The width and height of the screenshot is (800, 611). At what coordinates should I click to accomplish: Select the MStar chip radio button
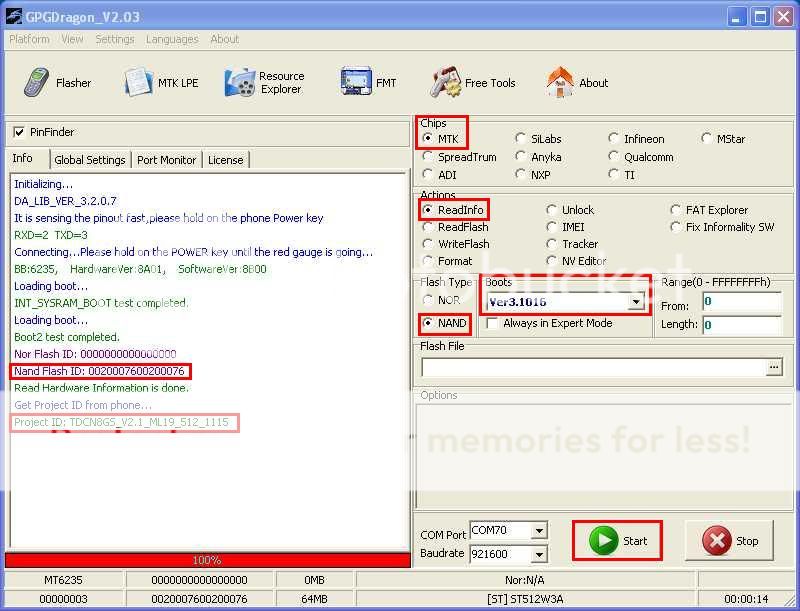[x=706, y=138]
